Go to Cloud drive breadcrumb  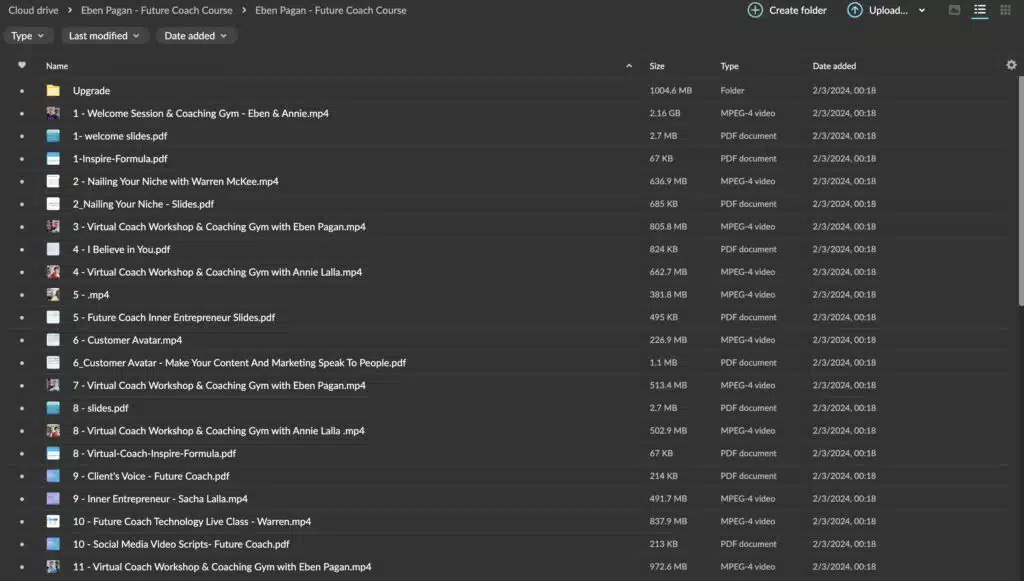coord(33,10)
